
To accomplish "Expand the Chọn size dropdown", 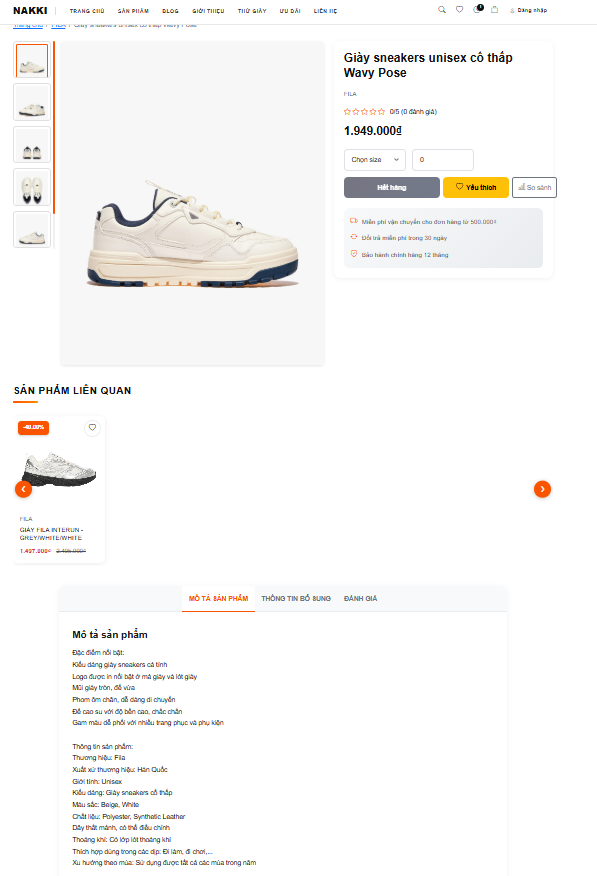I will point(375,160).
